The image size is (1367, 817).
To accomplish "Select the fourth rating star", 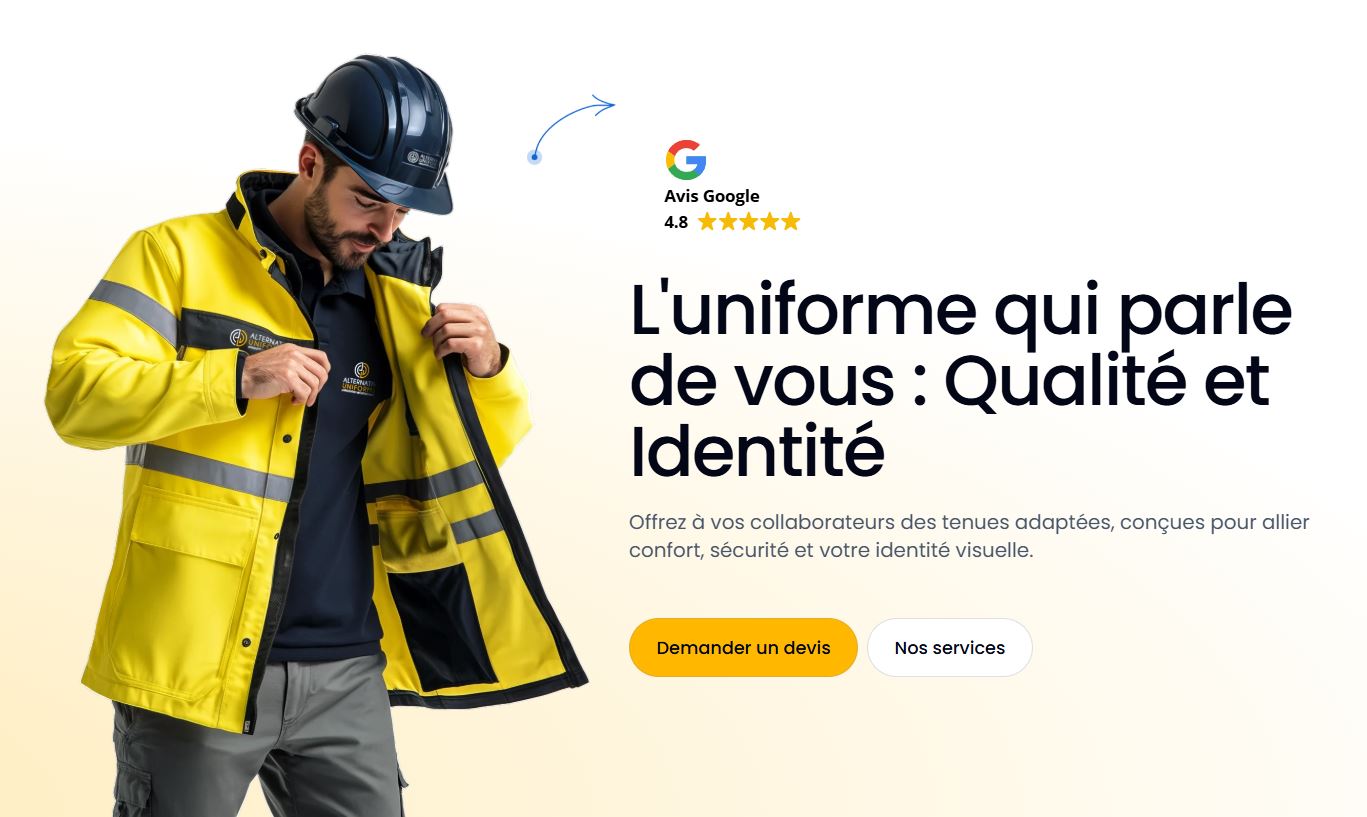I will 770,222.
